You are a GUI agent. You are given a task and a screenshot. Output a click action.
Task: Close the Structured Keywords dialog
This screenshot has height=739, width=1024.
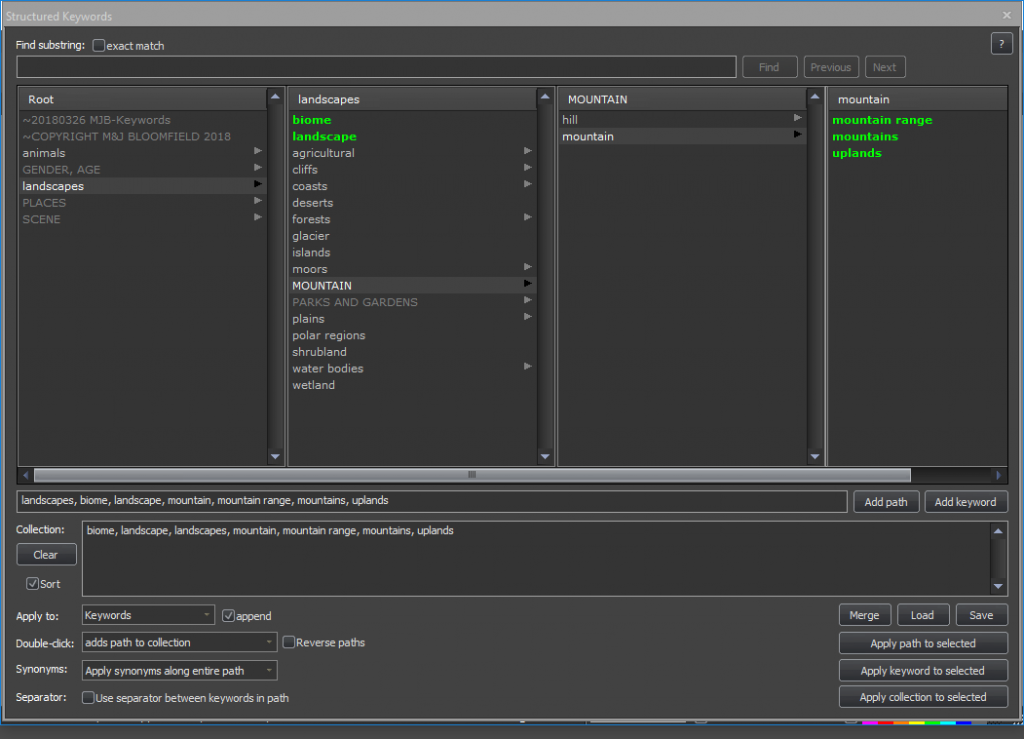(x=1006, y=15)
